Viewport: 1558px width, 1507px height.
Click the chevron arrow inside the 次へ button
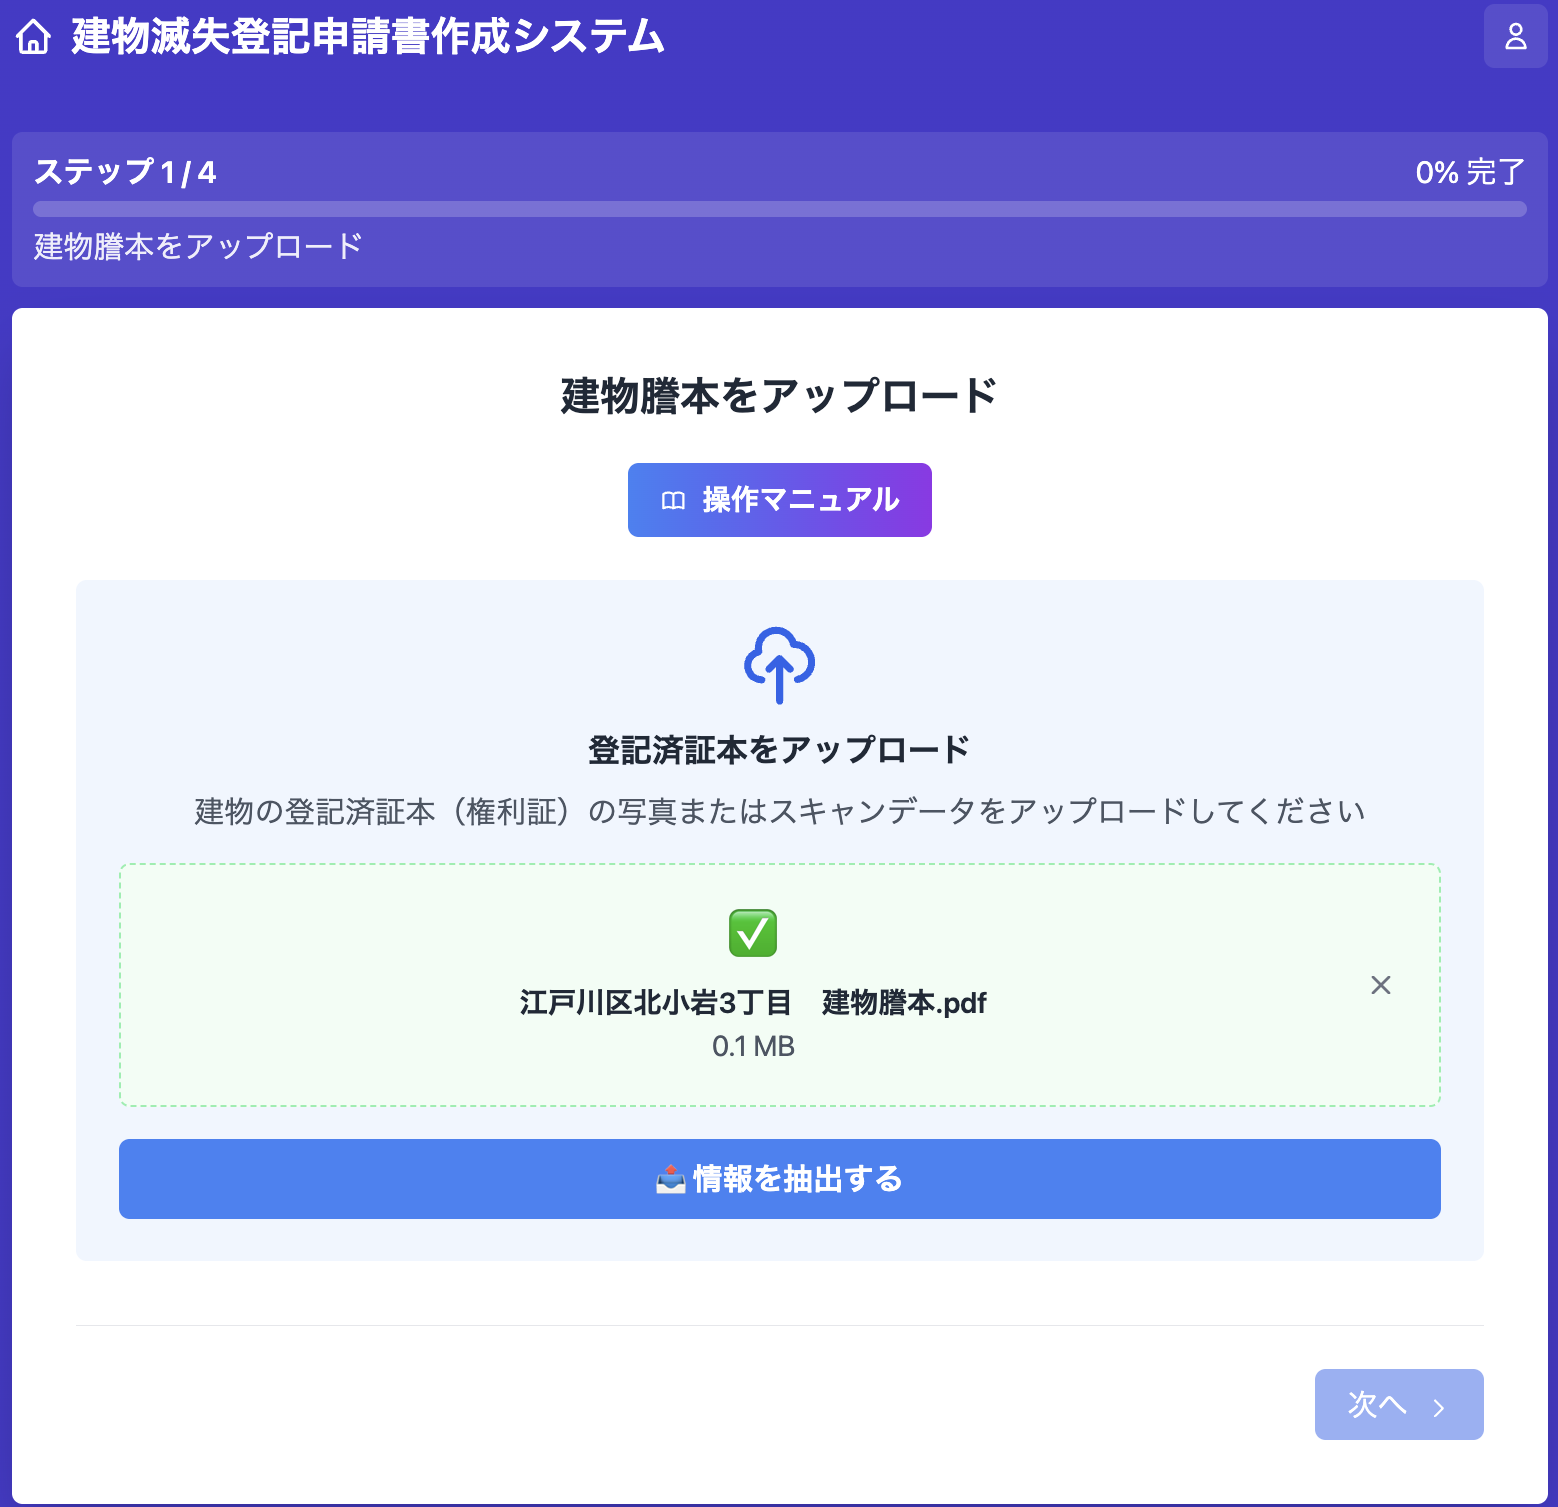pyautogui.click(x=1438, y=1405)
